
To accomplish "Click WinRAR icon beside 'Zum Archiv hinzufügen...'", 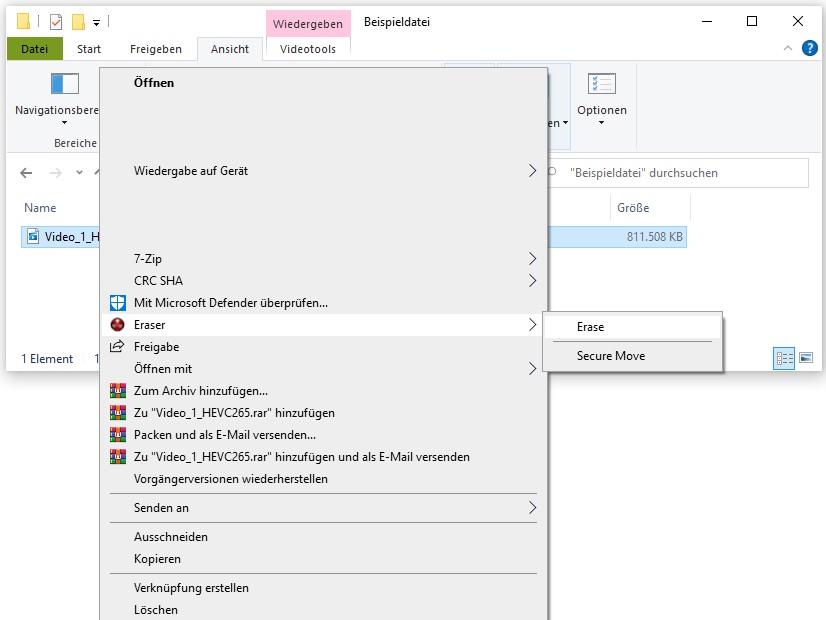I will click(118, 391).
